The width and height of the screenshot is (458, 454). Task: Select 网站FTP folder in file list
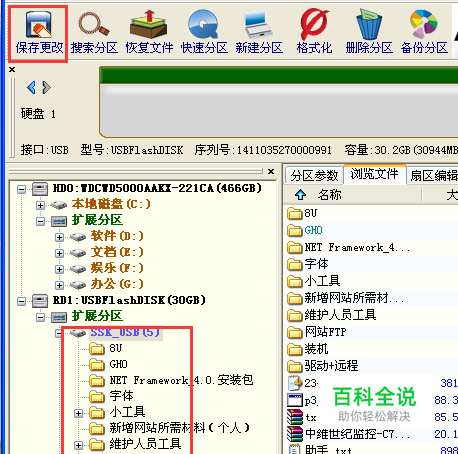[x=325, y=332]
